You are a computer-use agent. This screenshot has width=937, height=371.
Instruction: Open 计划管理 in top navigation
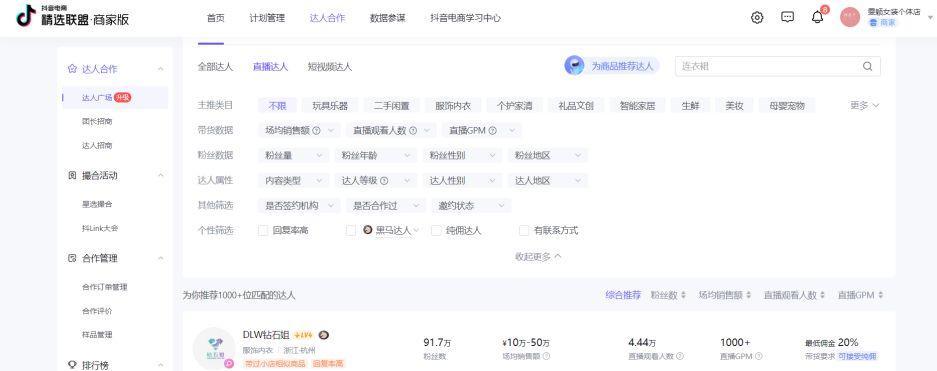coord(267,18)
